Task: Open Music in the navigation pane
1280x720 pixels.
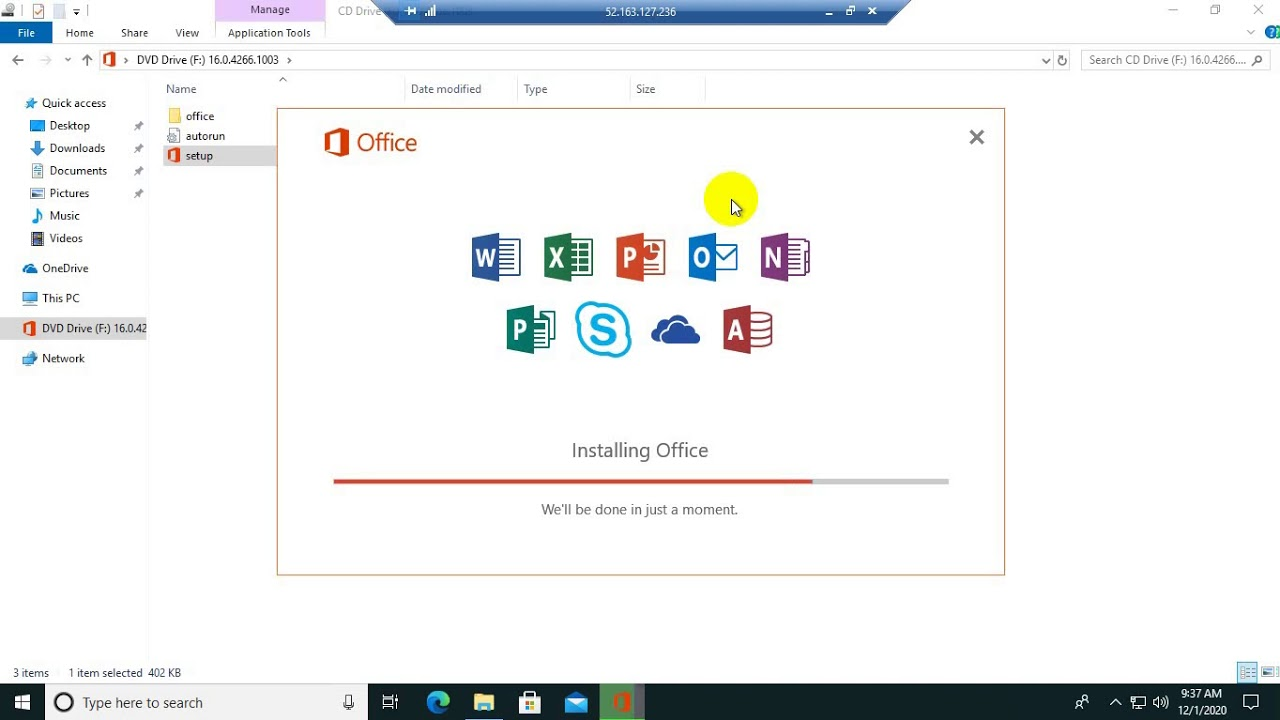Action: point(54,216)
